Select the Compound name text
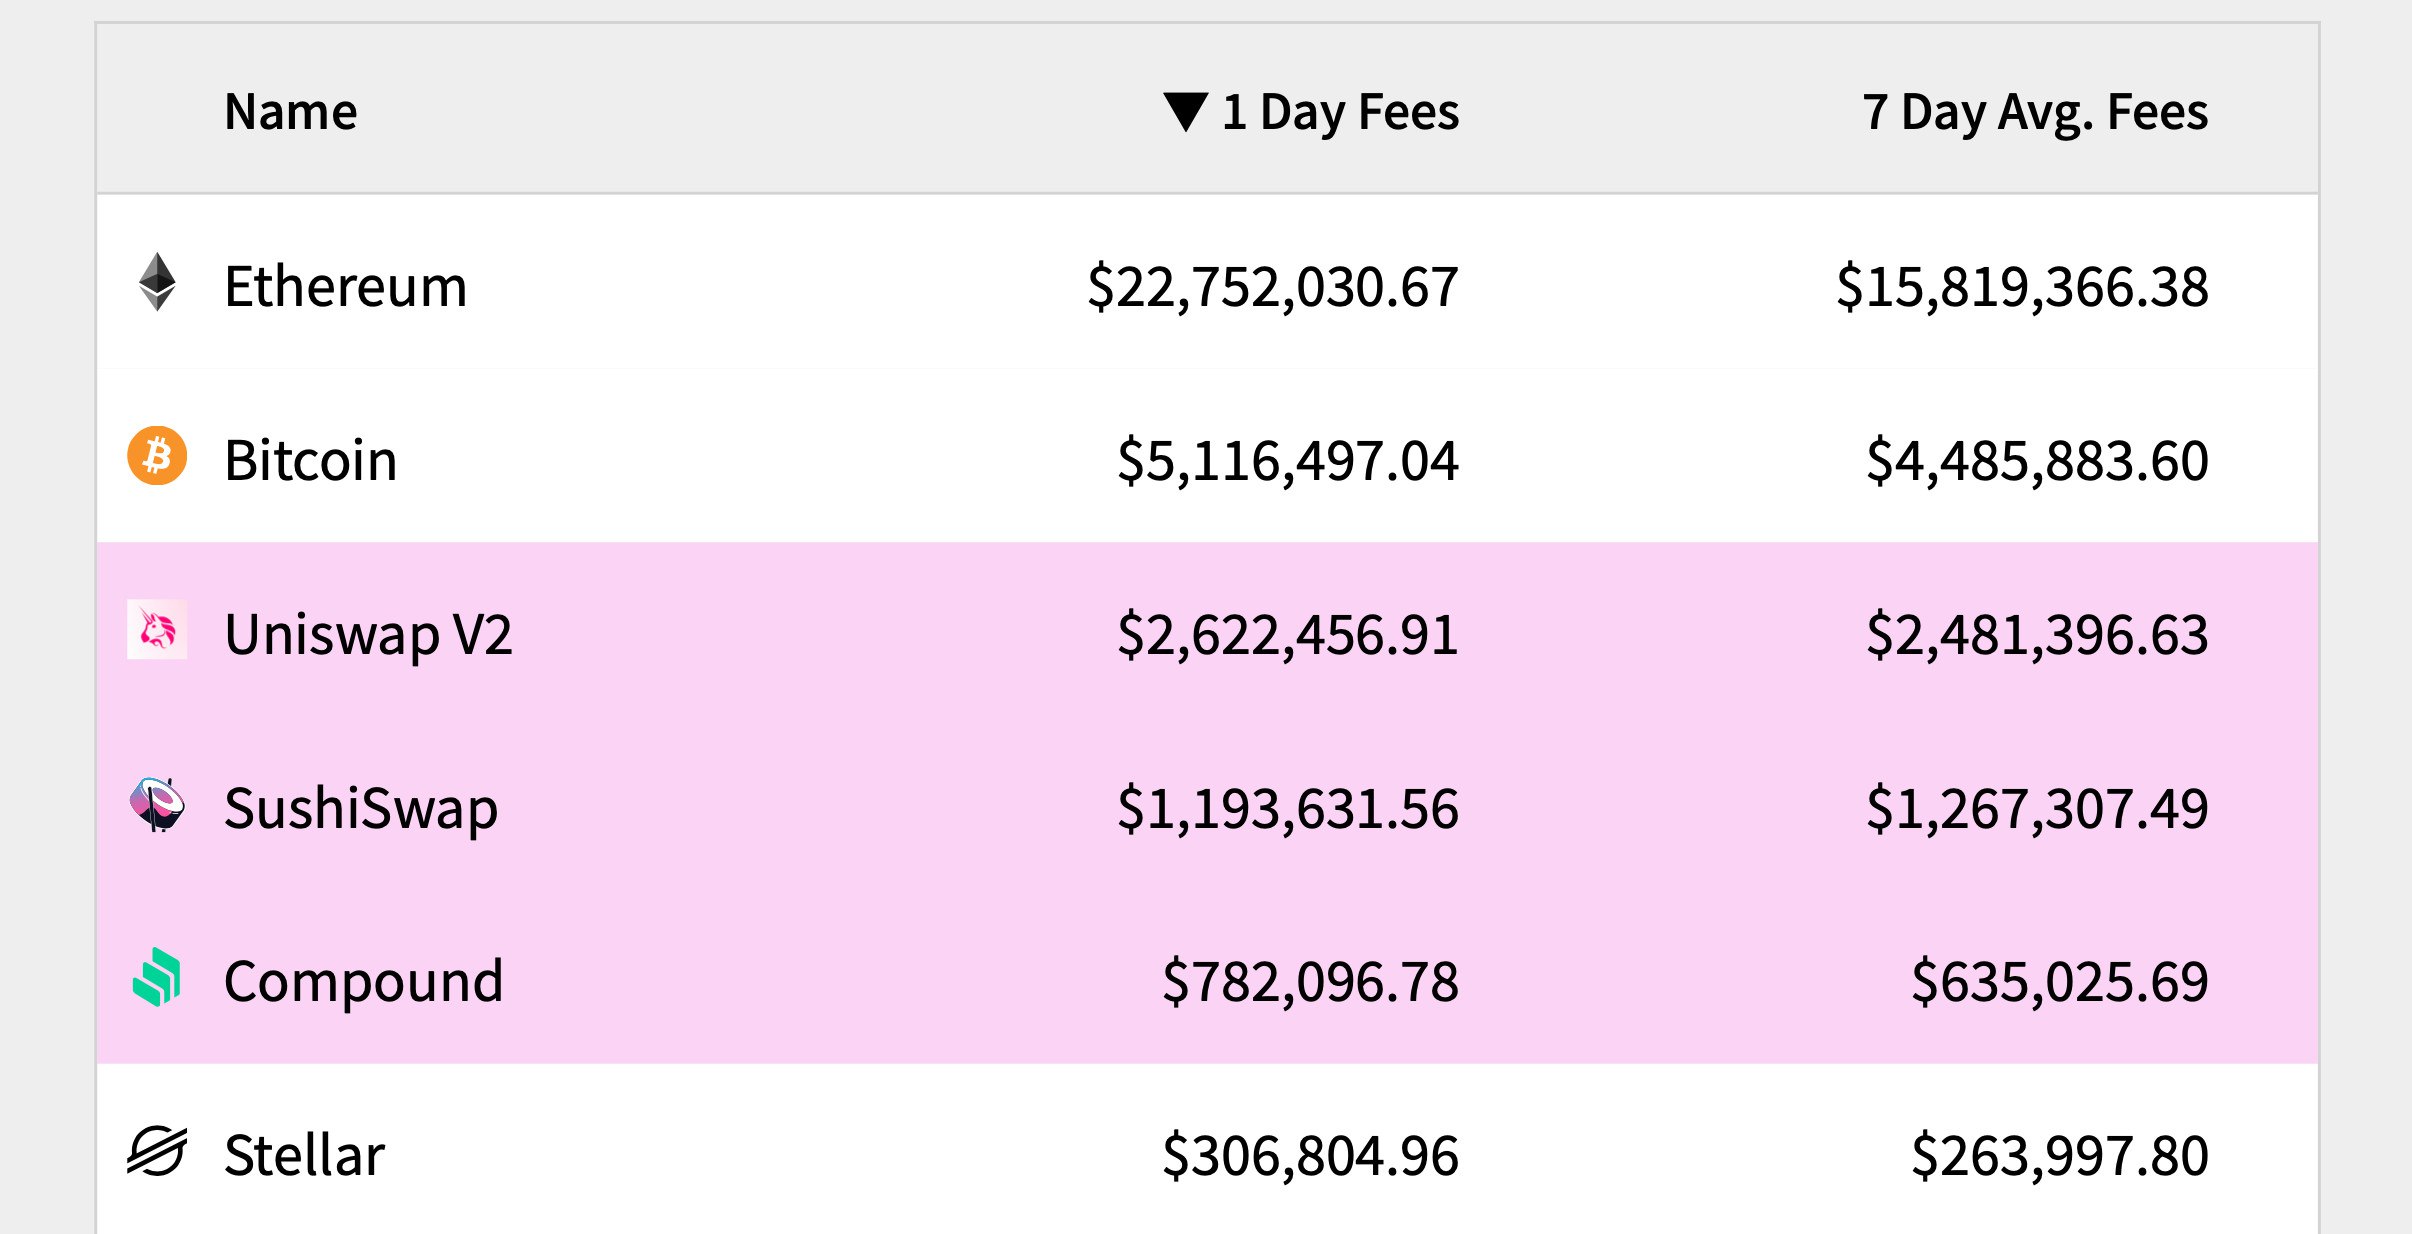Image resolution: width=2412 pixels, height=1234 pixels. (x=364, y=981)
